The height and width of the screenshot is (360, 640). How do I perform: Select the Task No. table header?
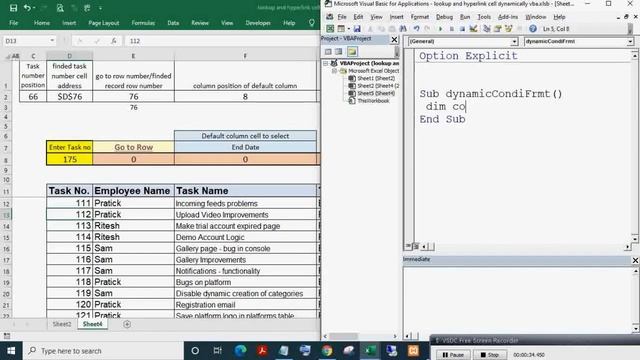click(69, 191)
